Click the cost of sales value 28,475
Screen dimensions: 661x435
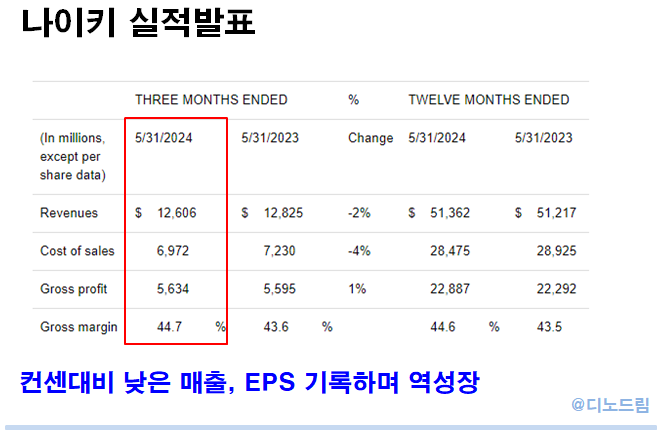click(x=450, y=251)
